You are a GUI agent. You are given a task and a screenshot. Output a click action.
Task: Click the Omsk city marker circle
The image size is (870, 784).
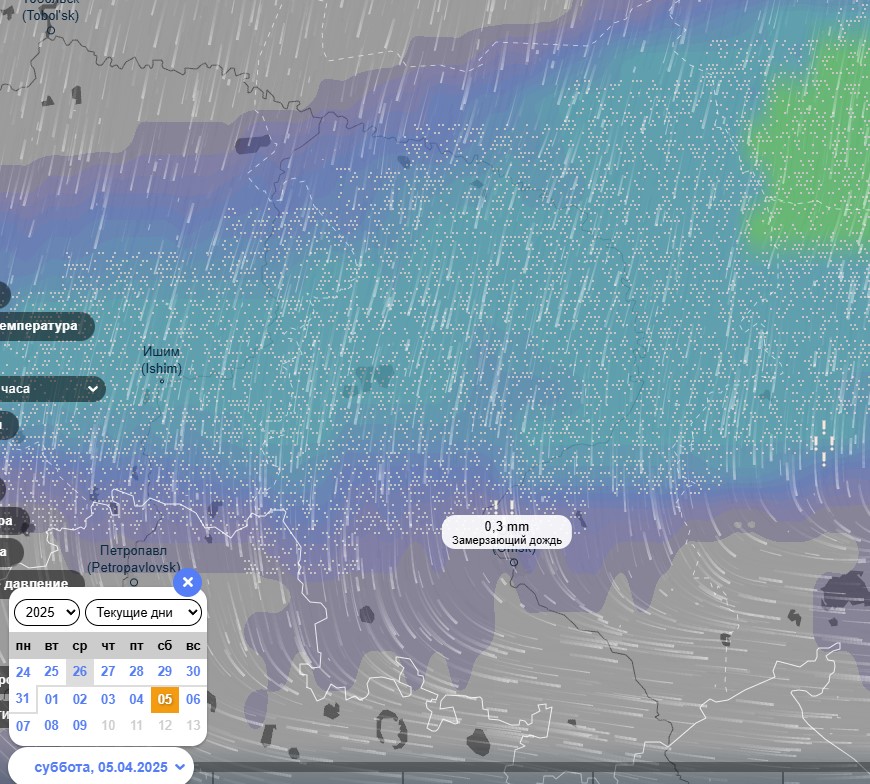514,563
